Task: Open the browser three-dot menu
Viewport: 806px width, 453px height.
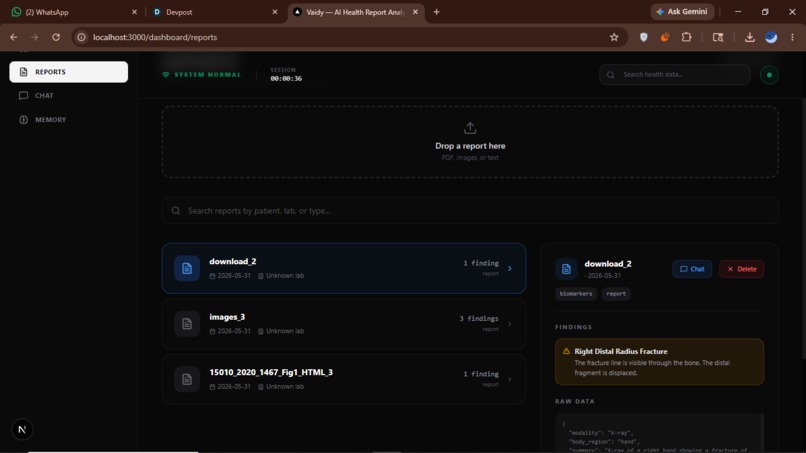Action: point(792,37)
